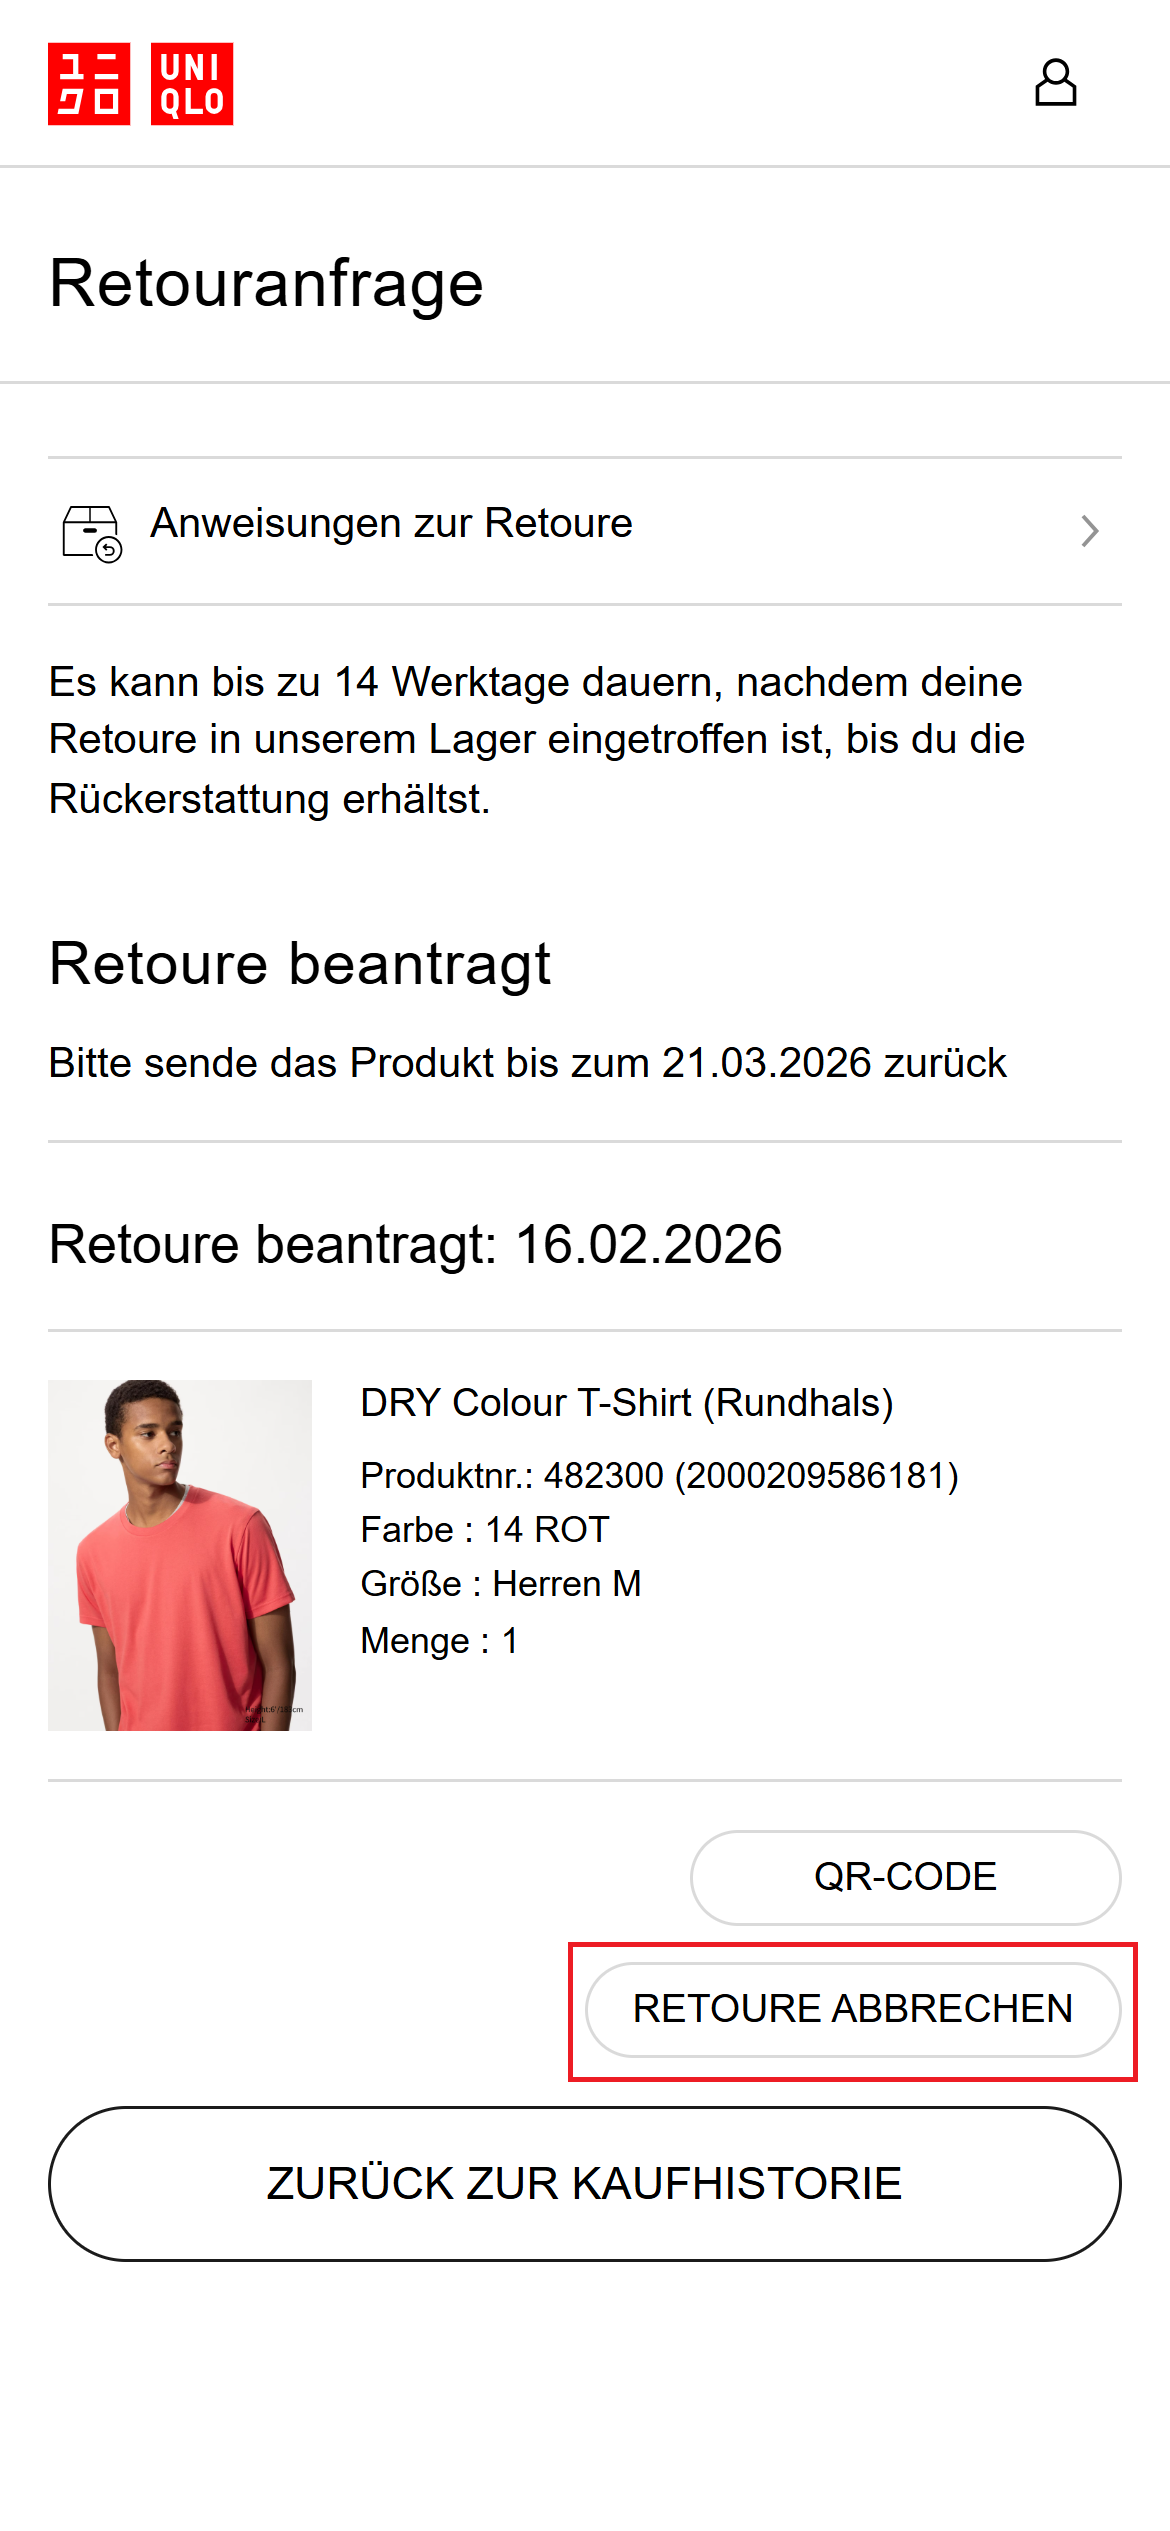The image size is (1170, 2531).
Task: Click the 'Größe : Herren M' size line
Action: click(501, 1584)
